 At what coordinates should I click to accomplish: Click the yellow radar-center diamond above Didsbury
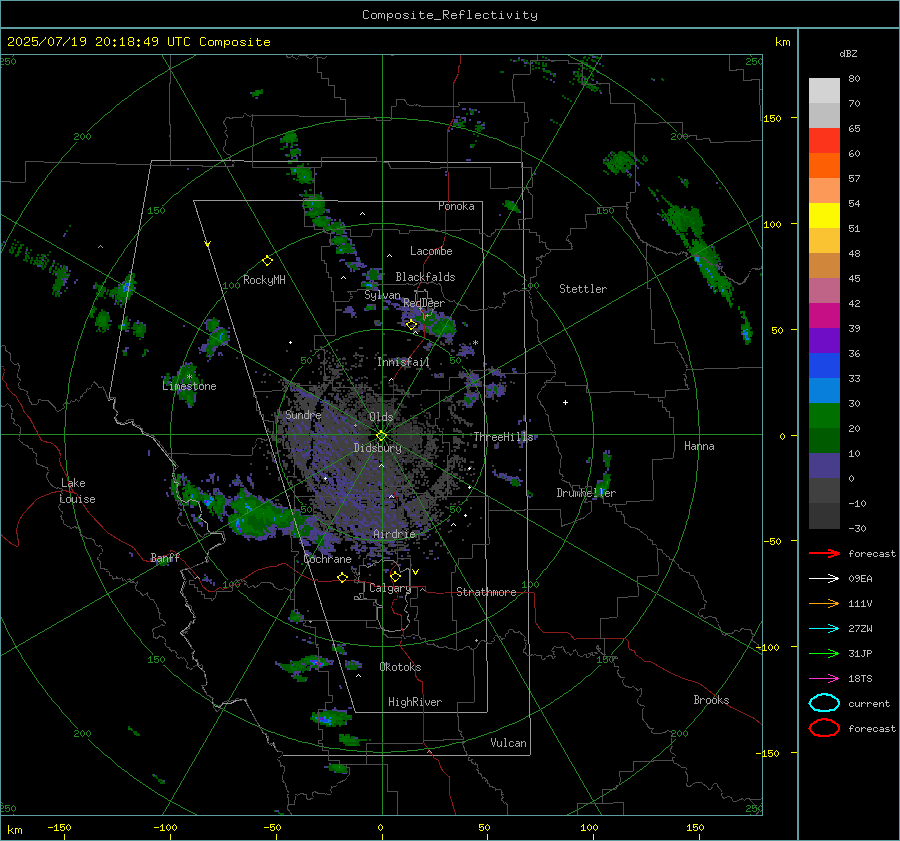pyautogui.click(x=381, y=436)
